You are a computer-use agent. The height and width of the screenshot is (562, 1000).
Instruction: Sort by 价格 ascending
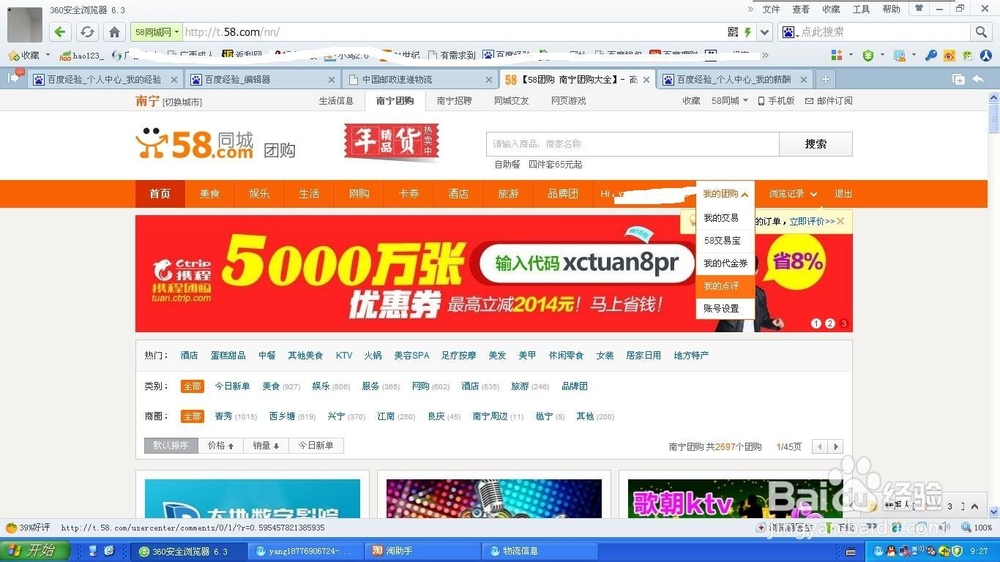pos(220,445)
